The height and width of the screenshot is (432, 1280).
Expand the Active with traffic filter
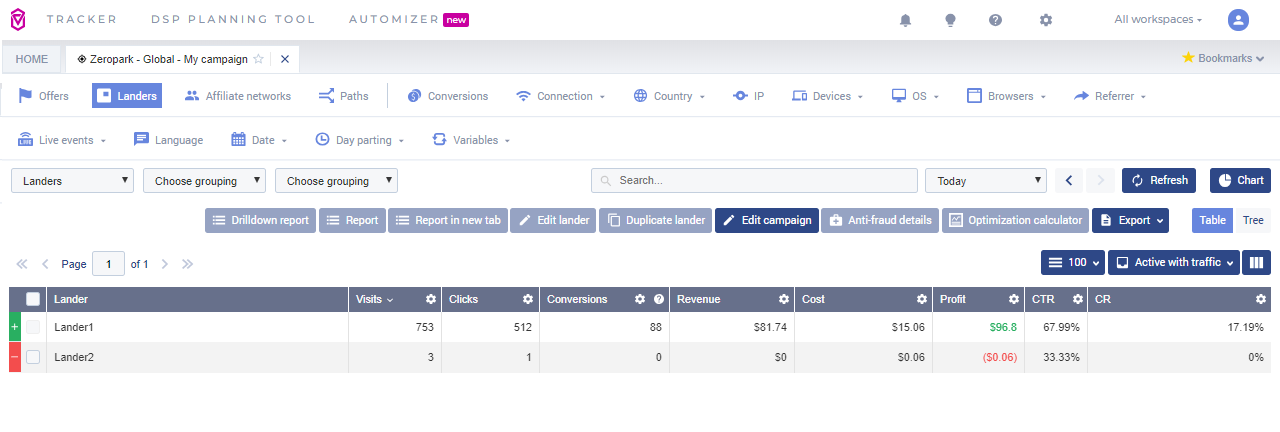1173,262
